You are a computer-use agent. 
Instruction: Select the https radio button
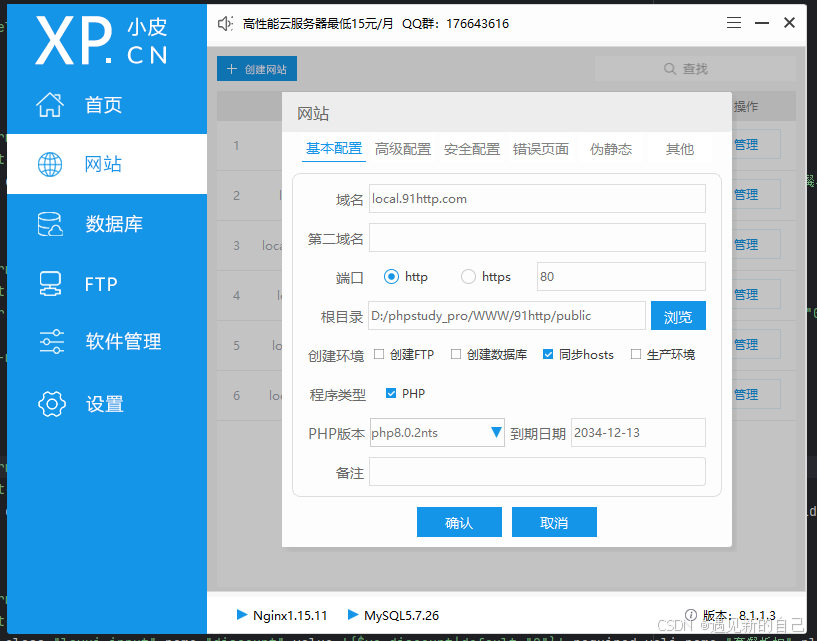466,277
